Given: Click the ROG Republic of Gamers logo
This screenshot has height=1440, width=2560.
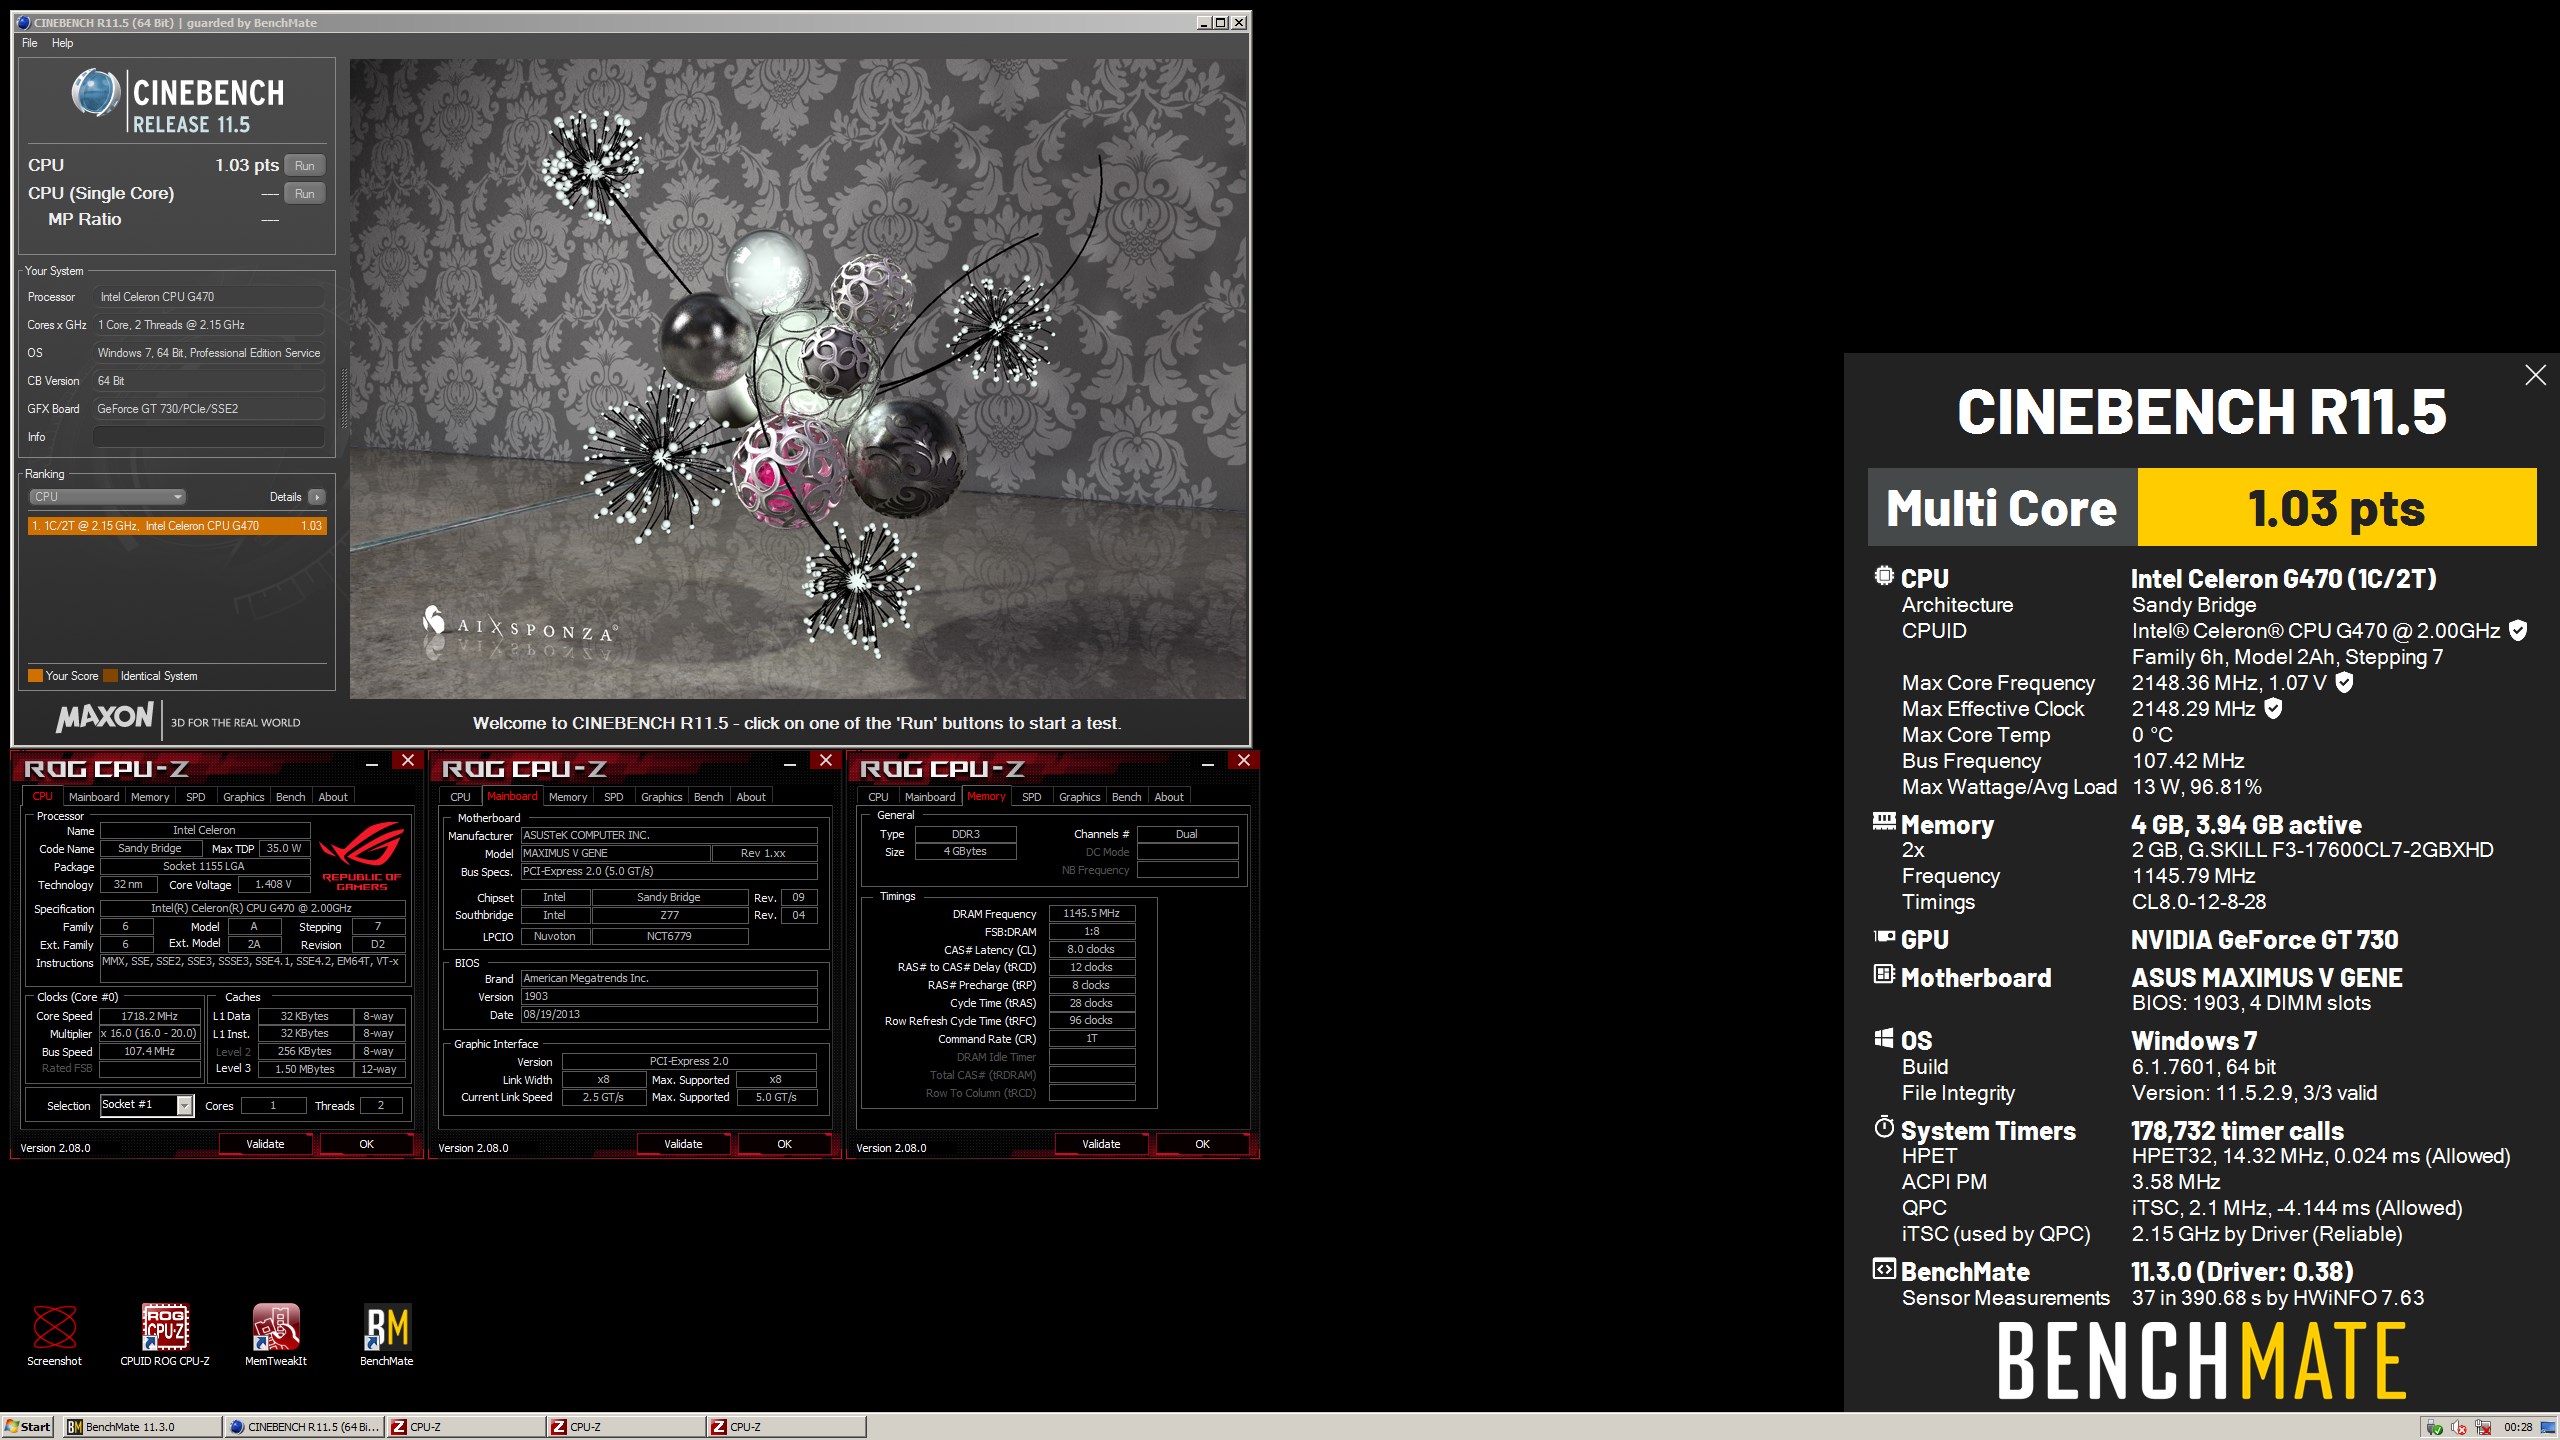Looking at the screenshot, I should point(361,855).
